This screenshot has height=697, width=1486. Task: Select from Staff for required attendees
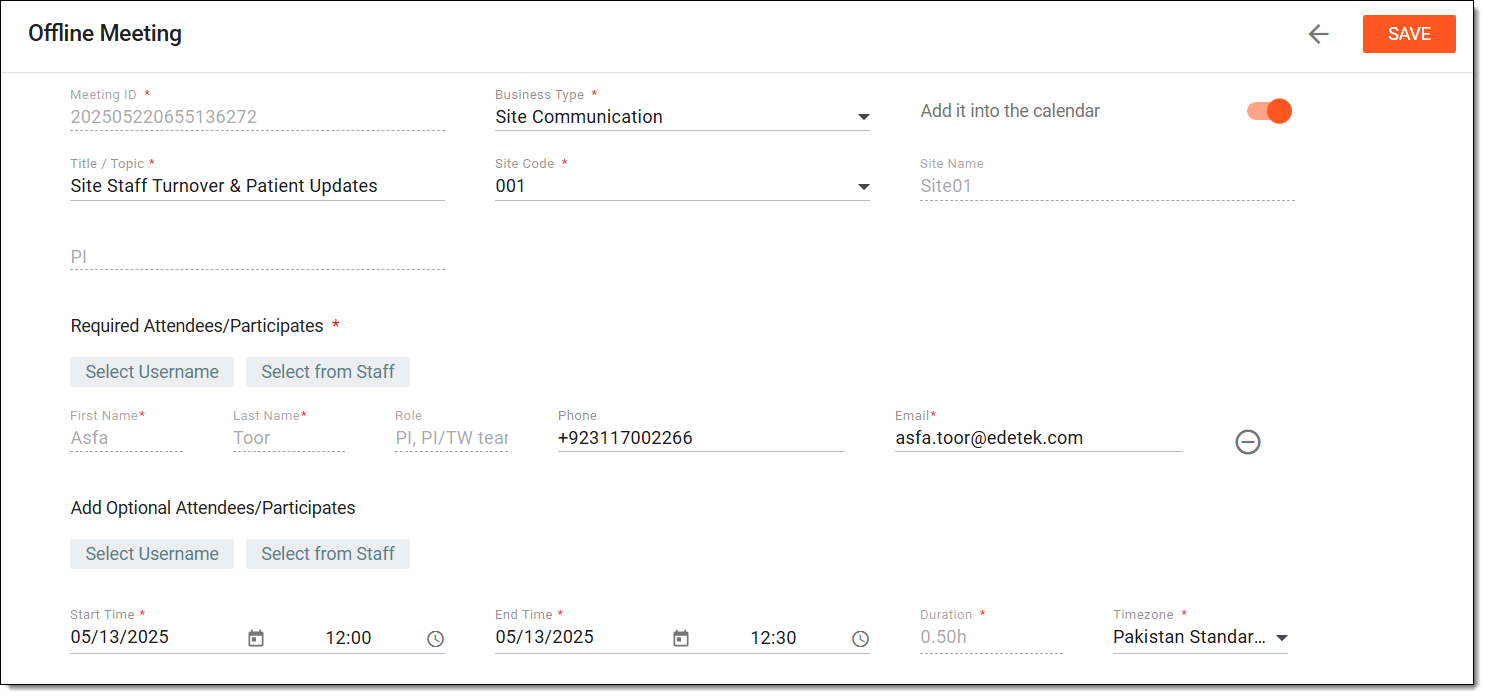click(x=328, y=372)
